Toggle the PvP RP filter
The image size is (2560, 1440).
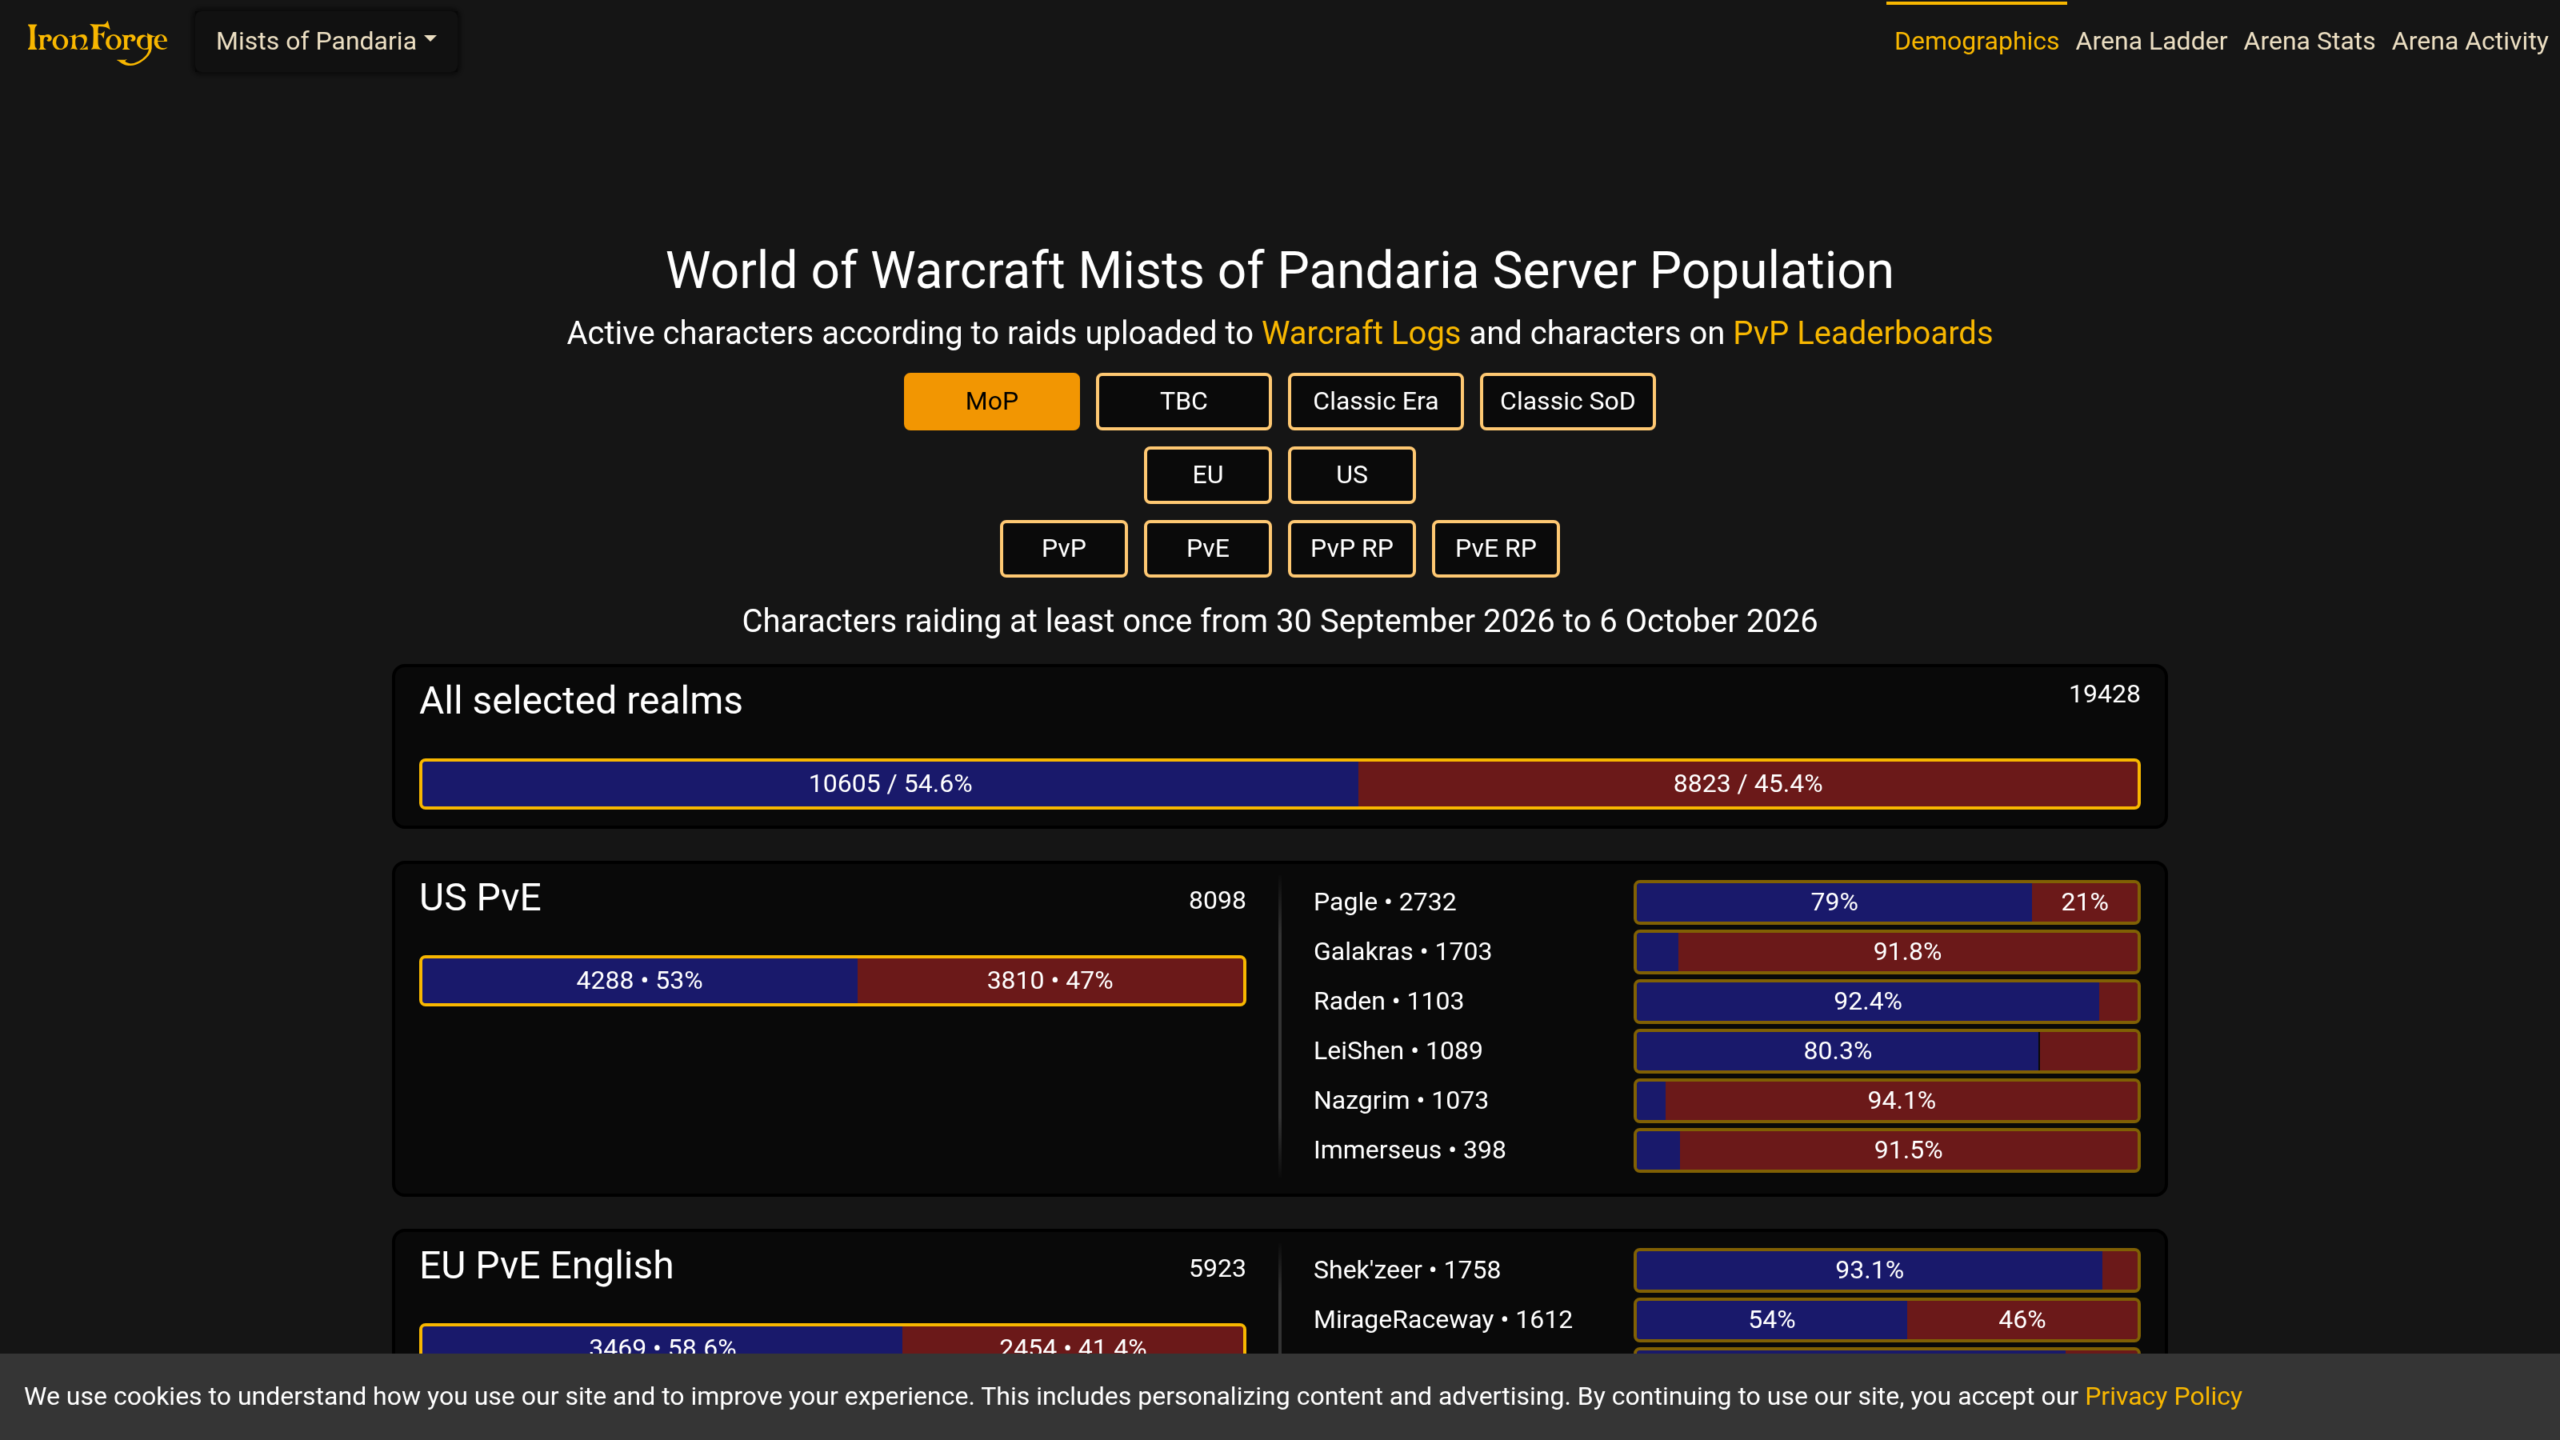point(1352,548)
